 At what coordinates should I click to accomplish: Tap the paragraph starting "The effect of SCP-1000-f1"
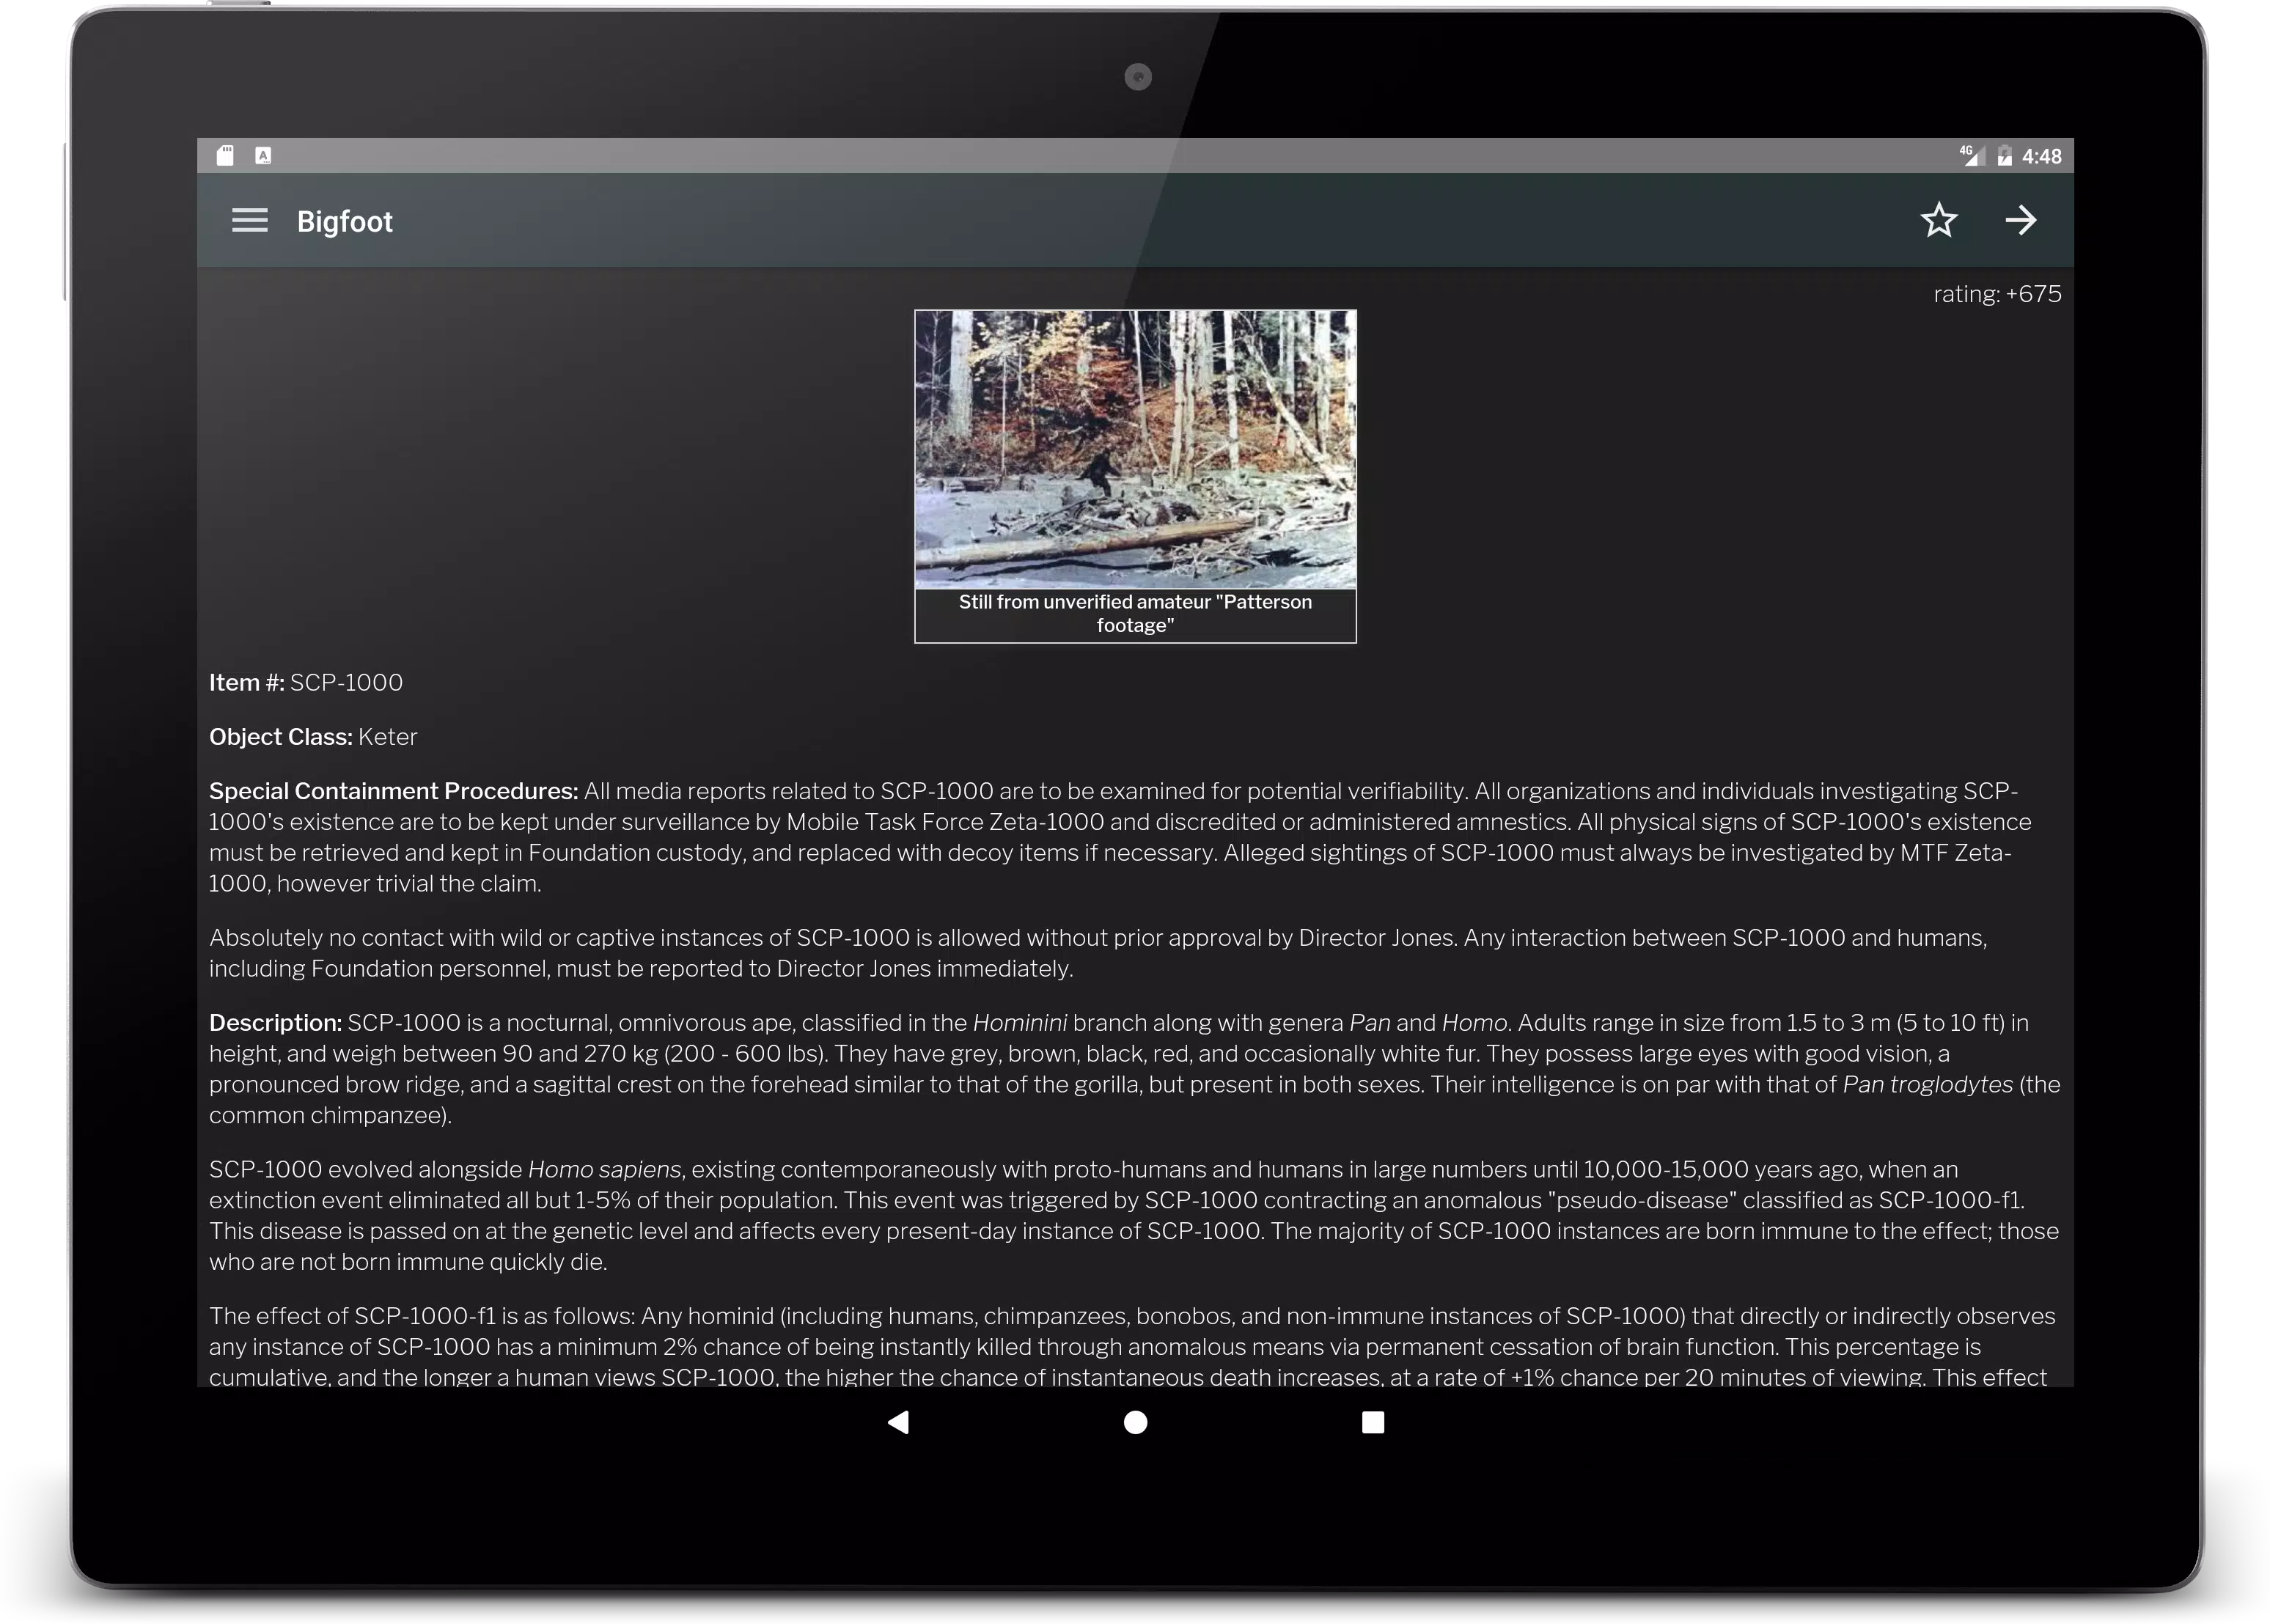pos(1132,1346)
